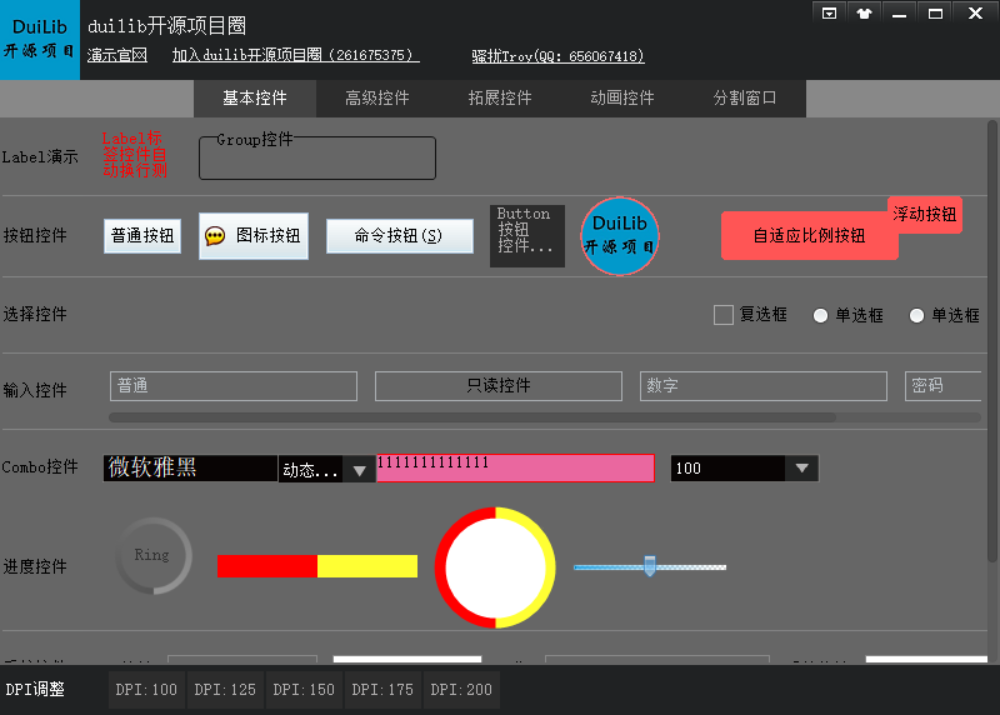The image size is (1000, 715).
Task: Click the red 自适应比例按钮 button
Action: pos(809,236)
